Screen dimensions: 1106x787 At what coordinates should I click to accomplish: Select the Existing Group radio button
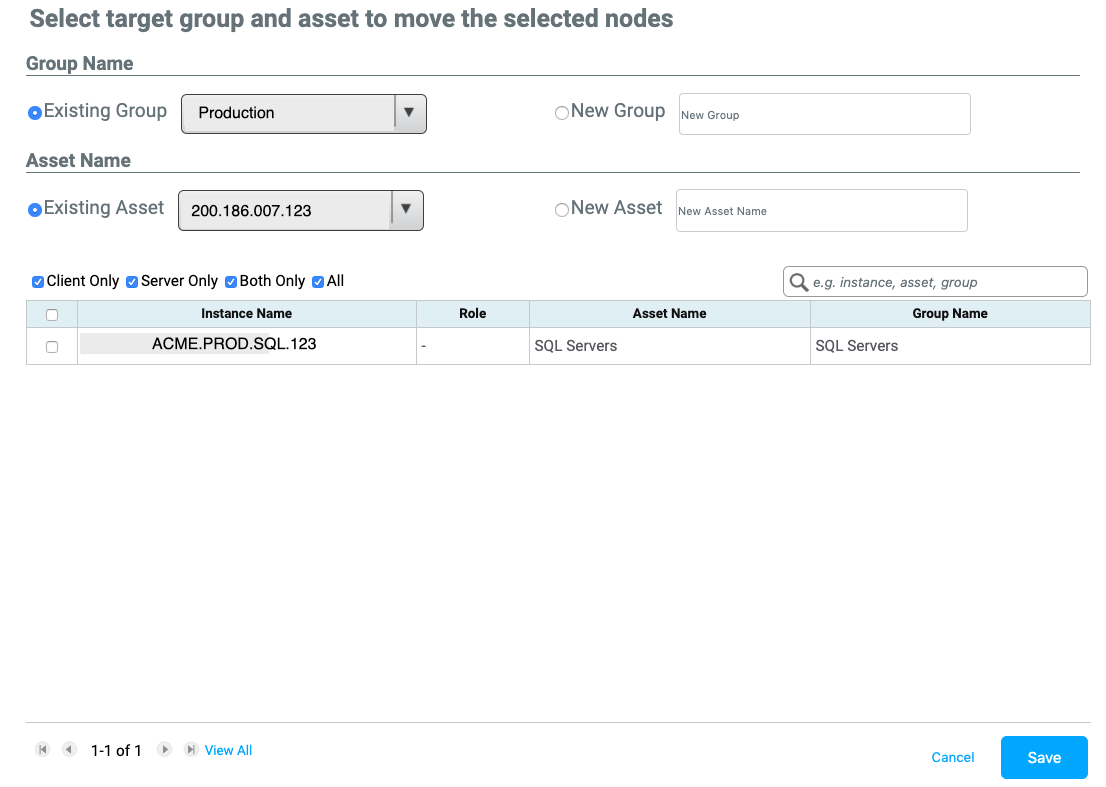pyautogui.click(x=35, y=113)
